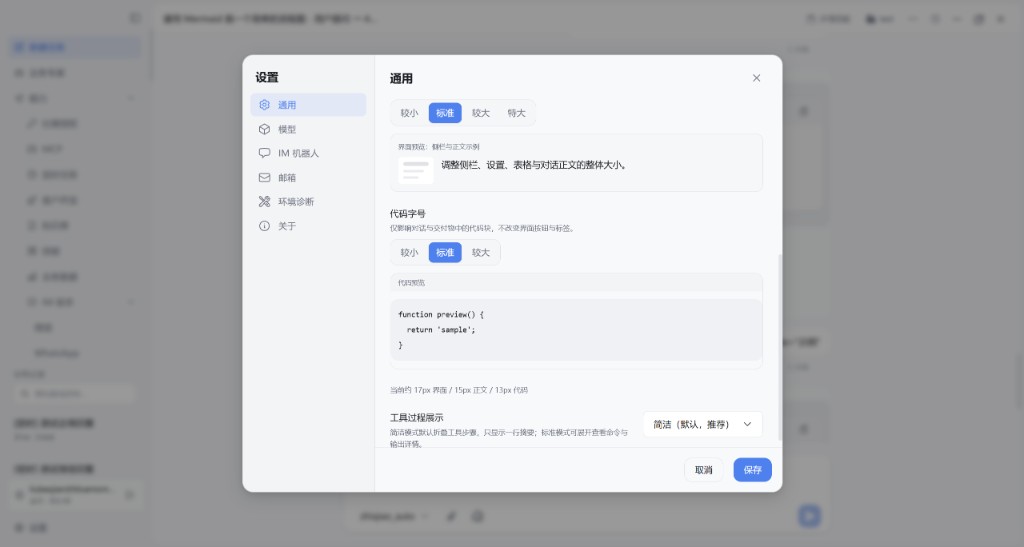Click the 代码字号 heading
Screen dimensions: 1024x547
(408, 213)
